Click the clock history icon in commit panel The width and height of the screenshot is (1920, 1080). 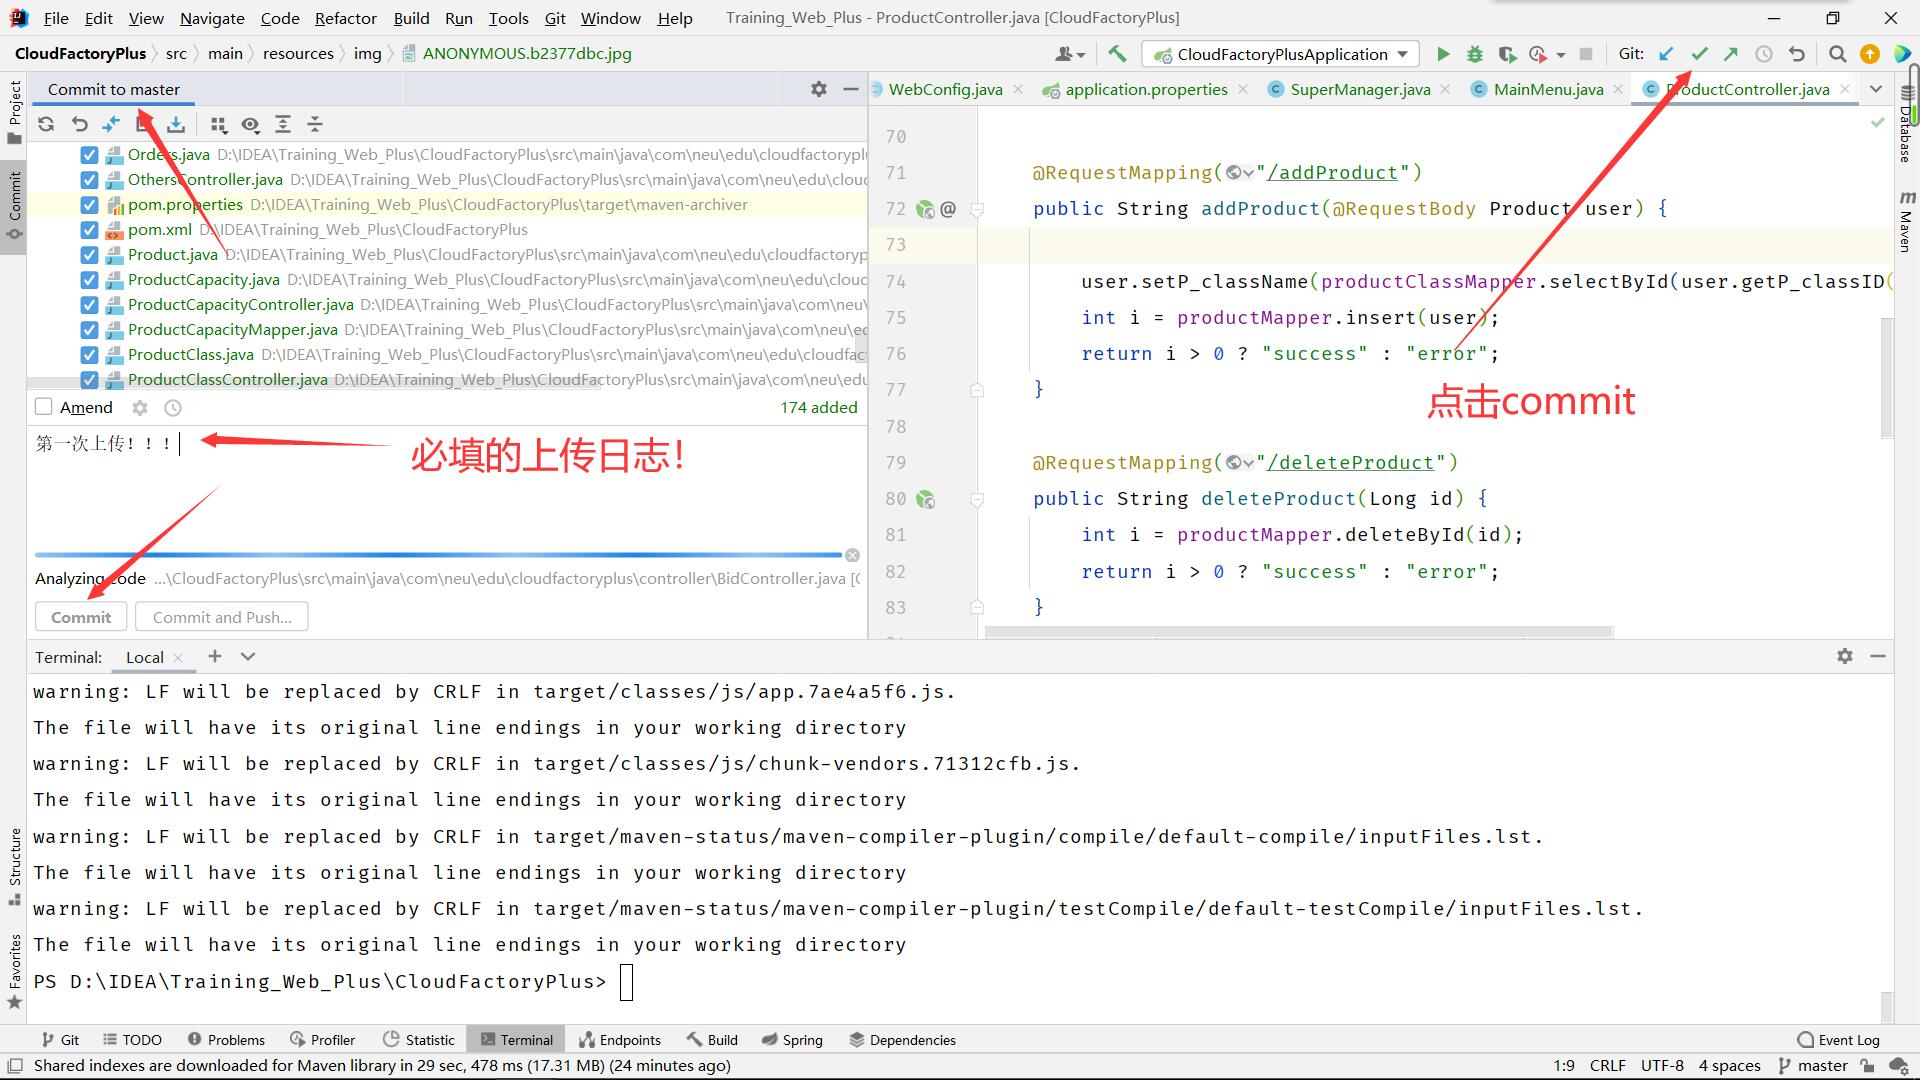click(173, 407)
